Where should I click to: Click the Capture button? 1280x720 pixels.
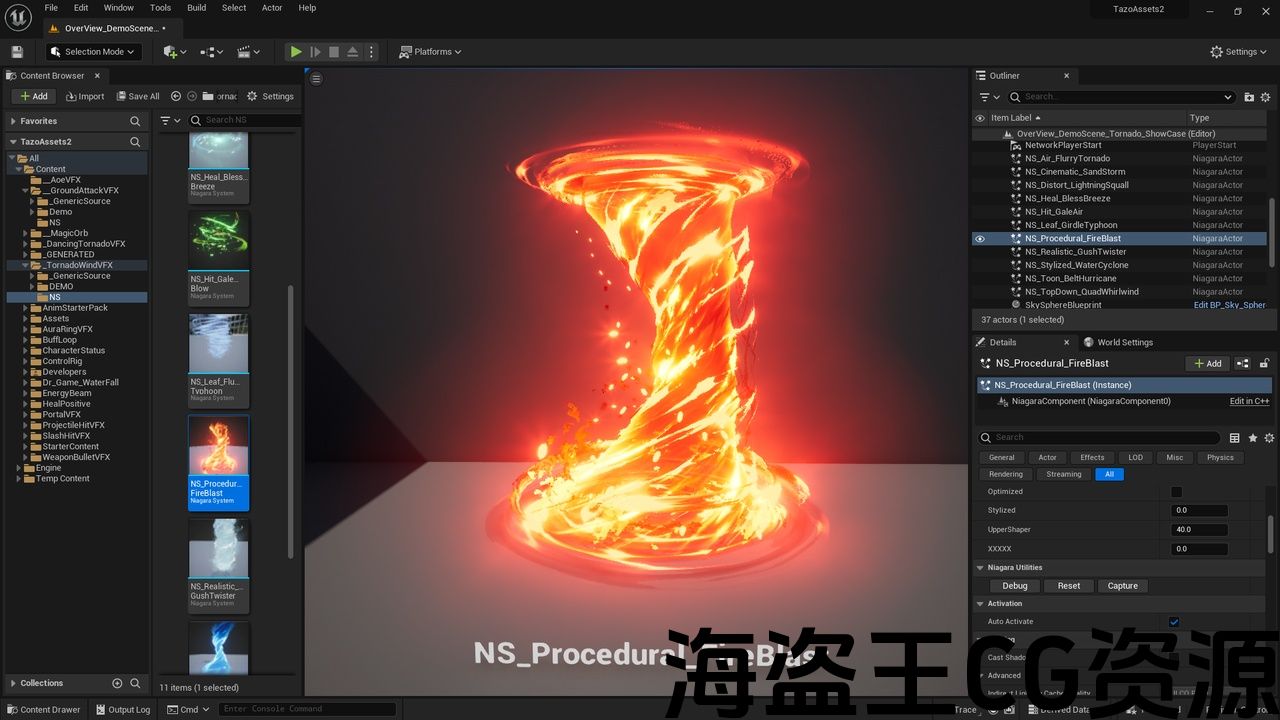coord(1122,586)
